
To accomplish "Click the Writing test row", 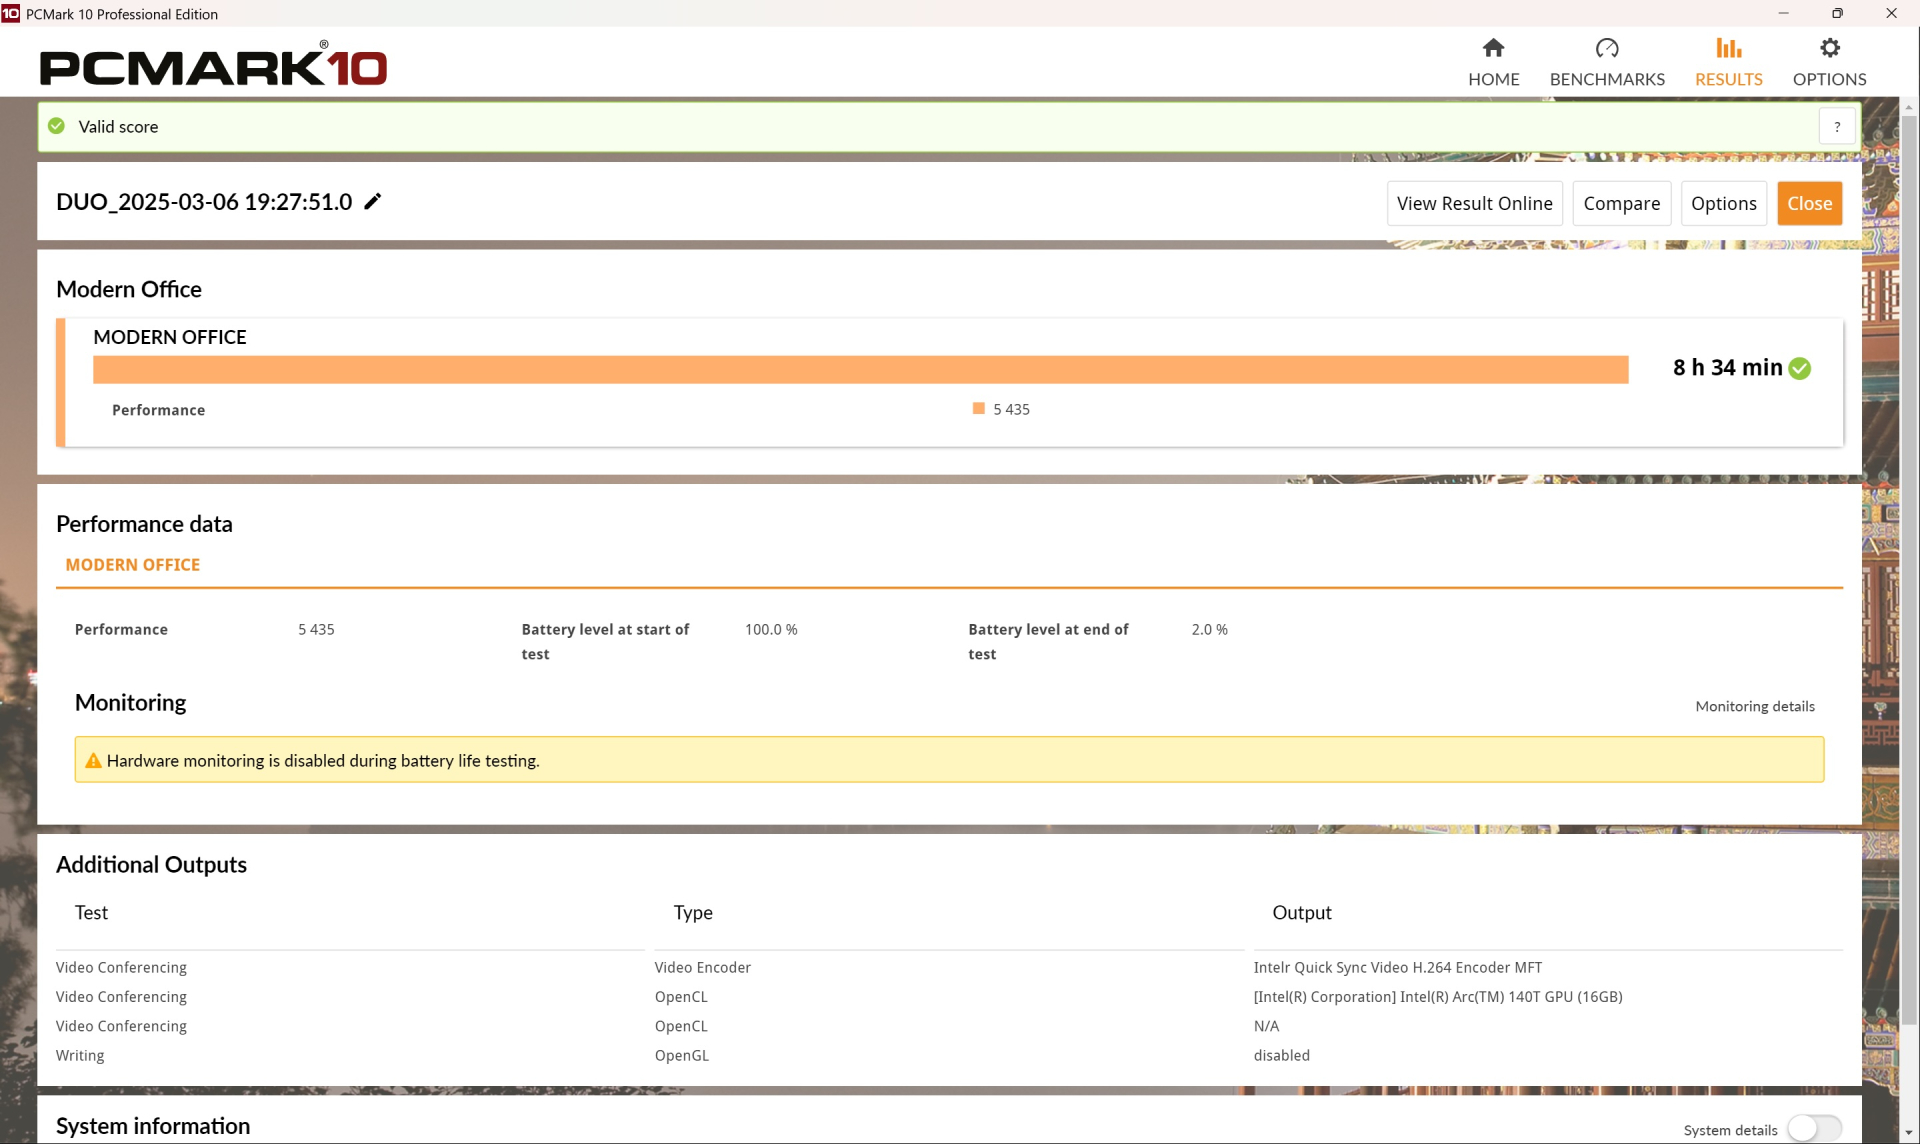I will coord(80,1056).
